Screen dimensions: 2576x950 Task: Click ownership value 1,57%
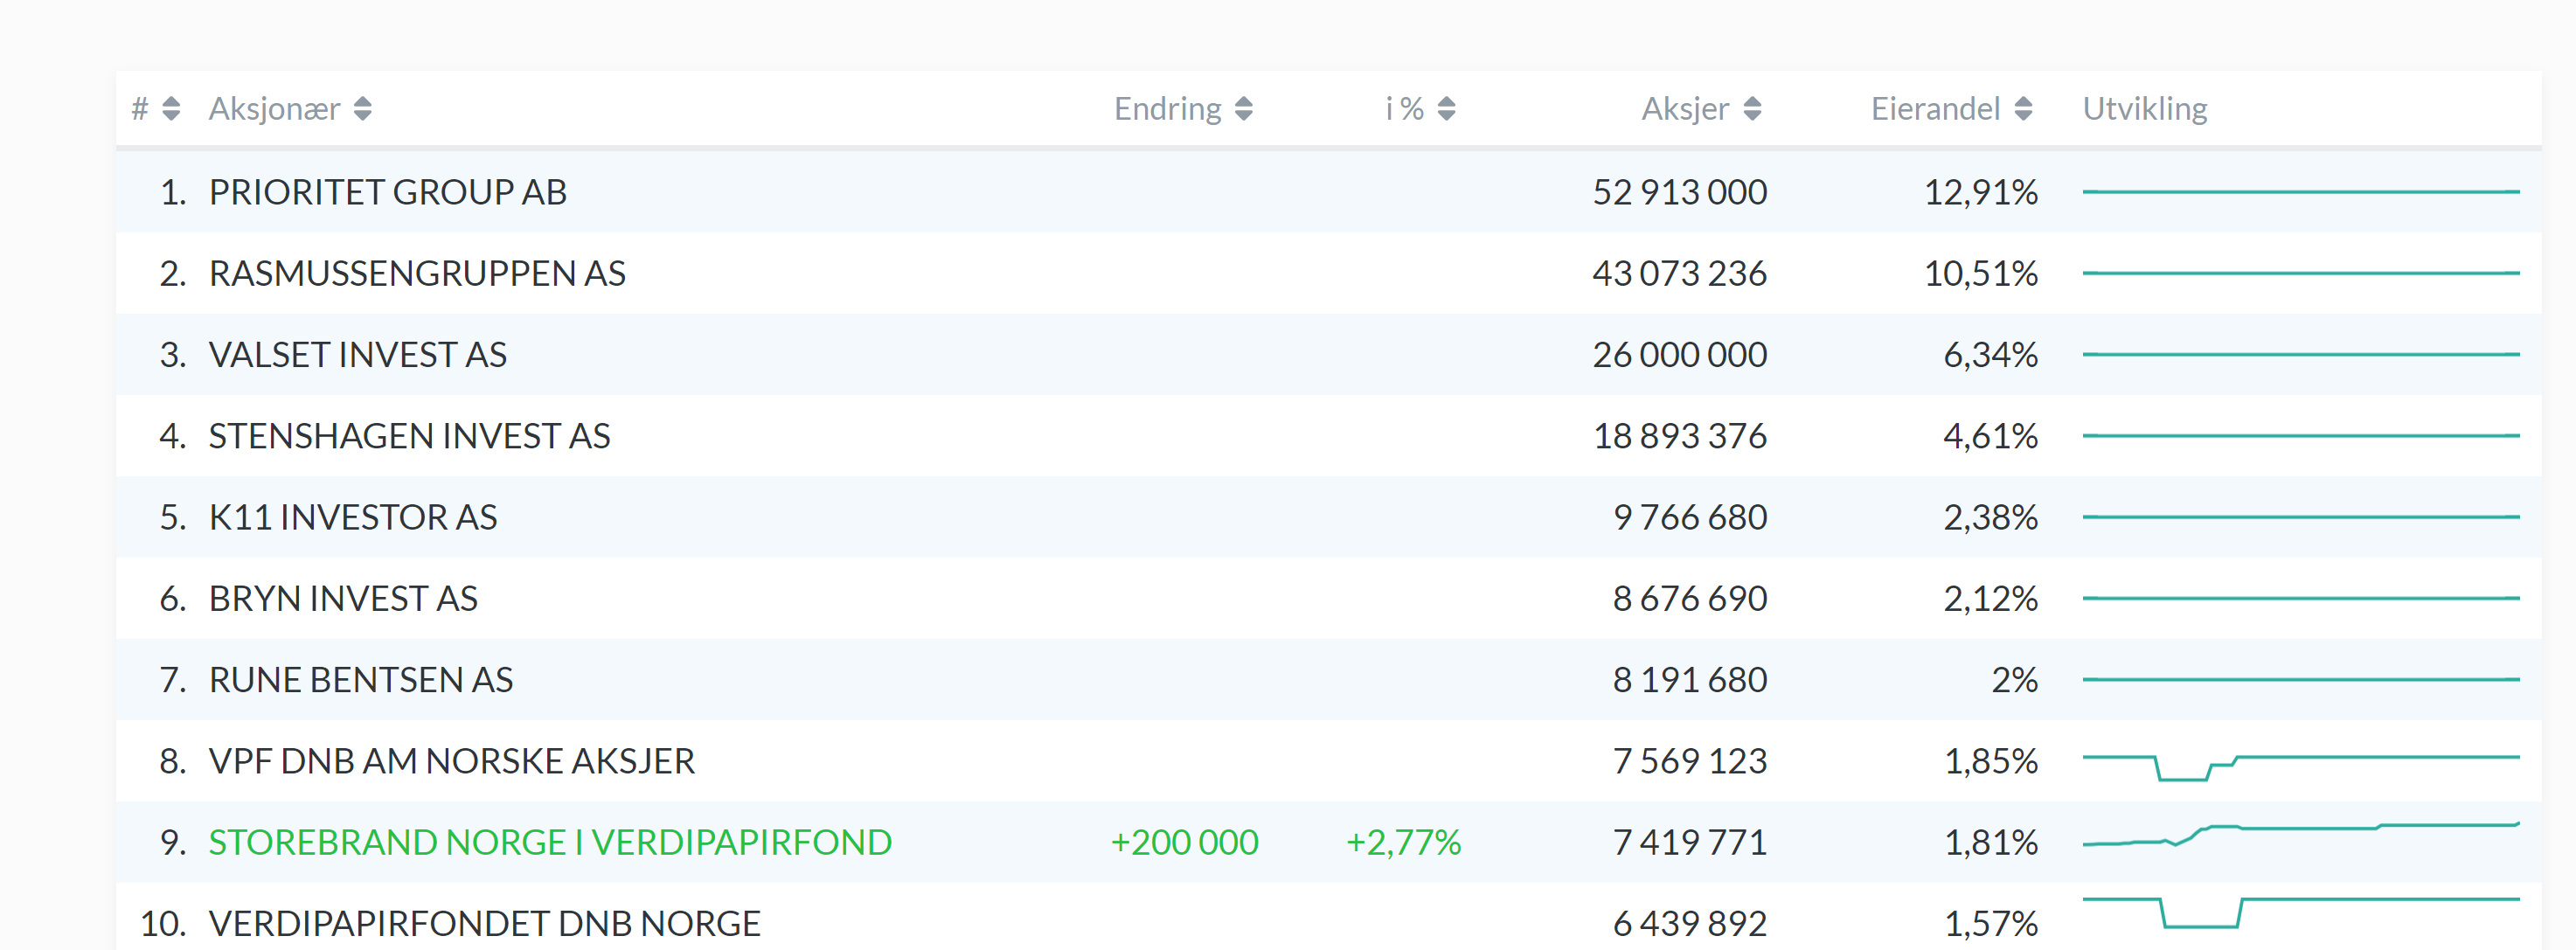pyautogui.click(x=1990, y=922)
